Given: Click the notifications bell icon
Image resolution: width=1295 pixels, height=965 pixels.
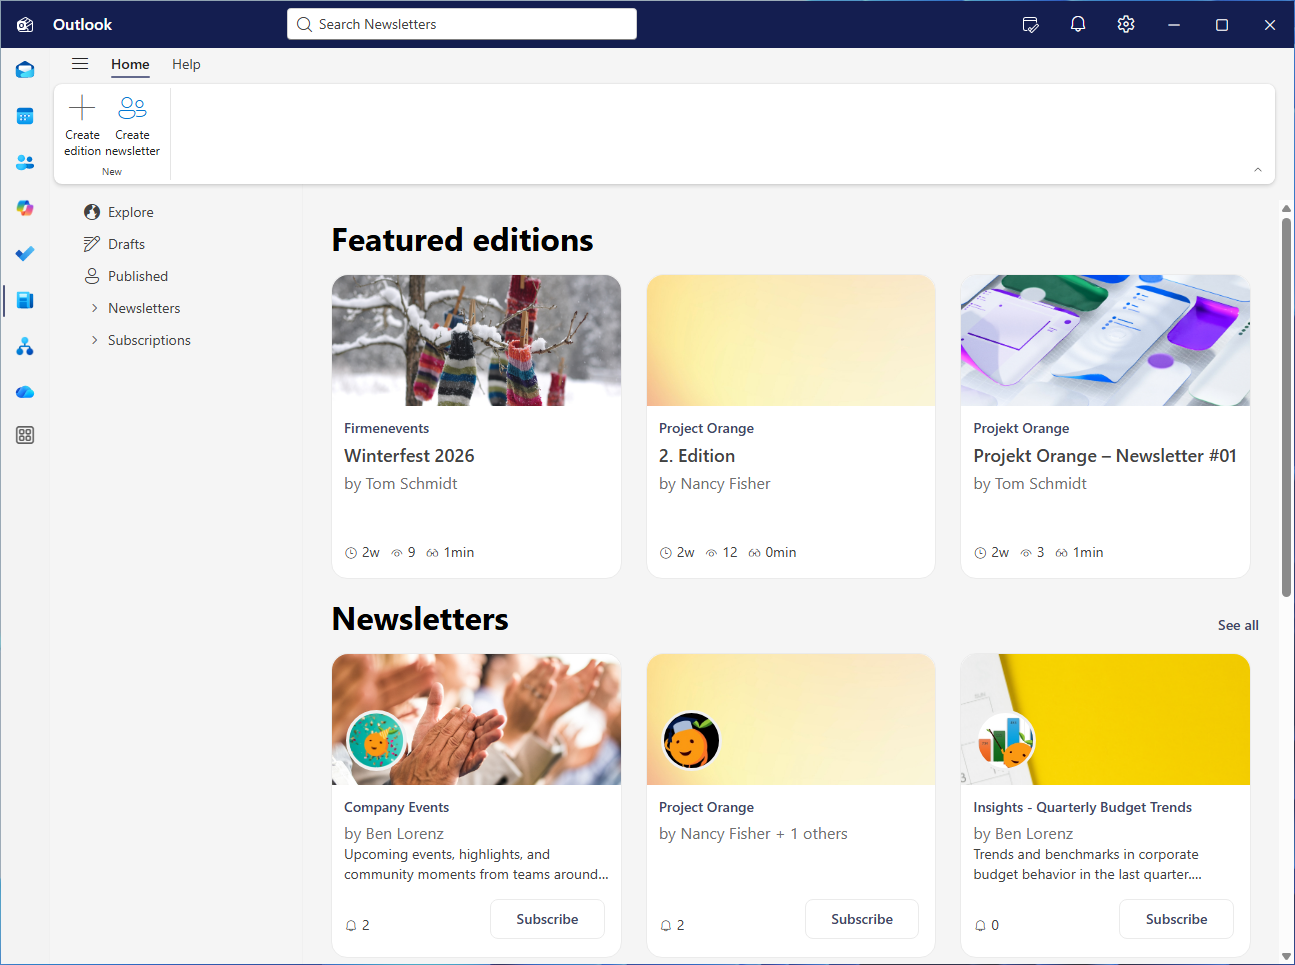Looking at the screenshot, I should coord(1078,24).
